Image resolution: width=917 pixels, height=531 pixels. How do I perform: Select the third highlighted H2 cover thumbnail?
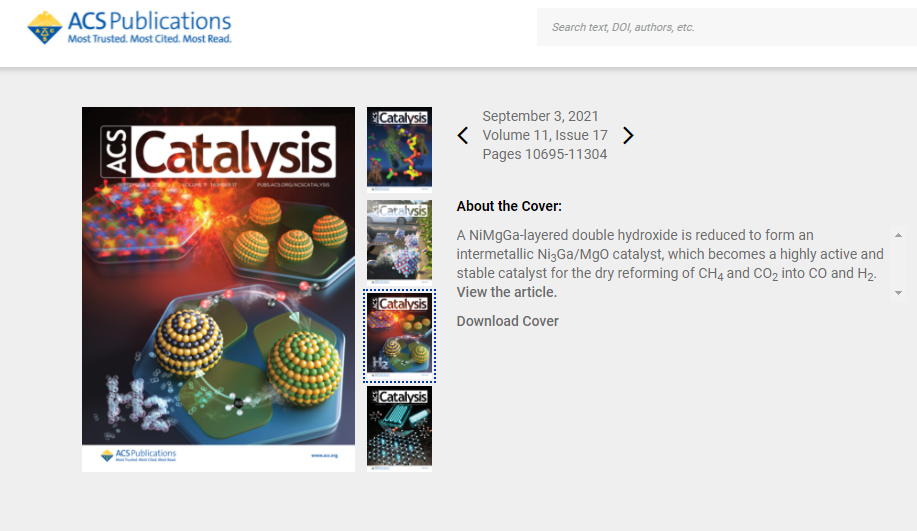coord(399,336)
